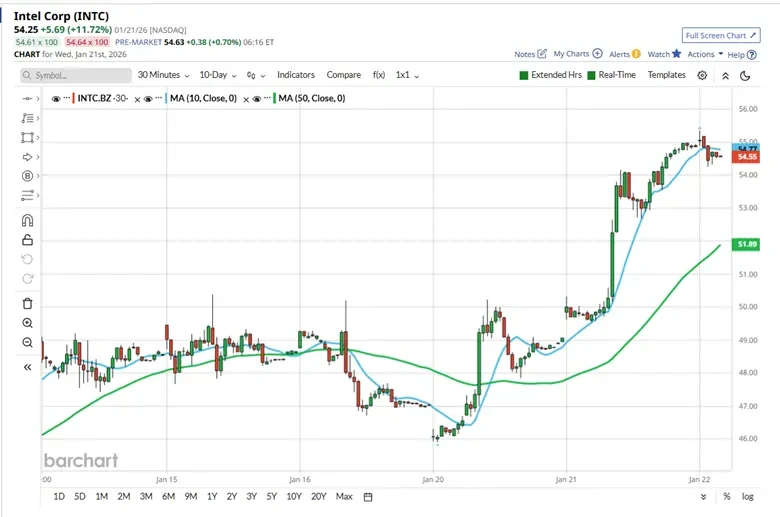Open the Full Screen Chart button
This screenshot has width=780, height=517.
(x=721, y=35)
